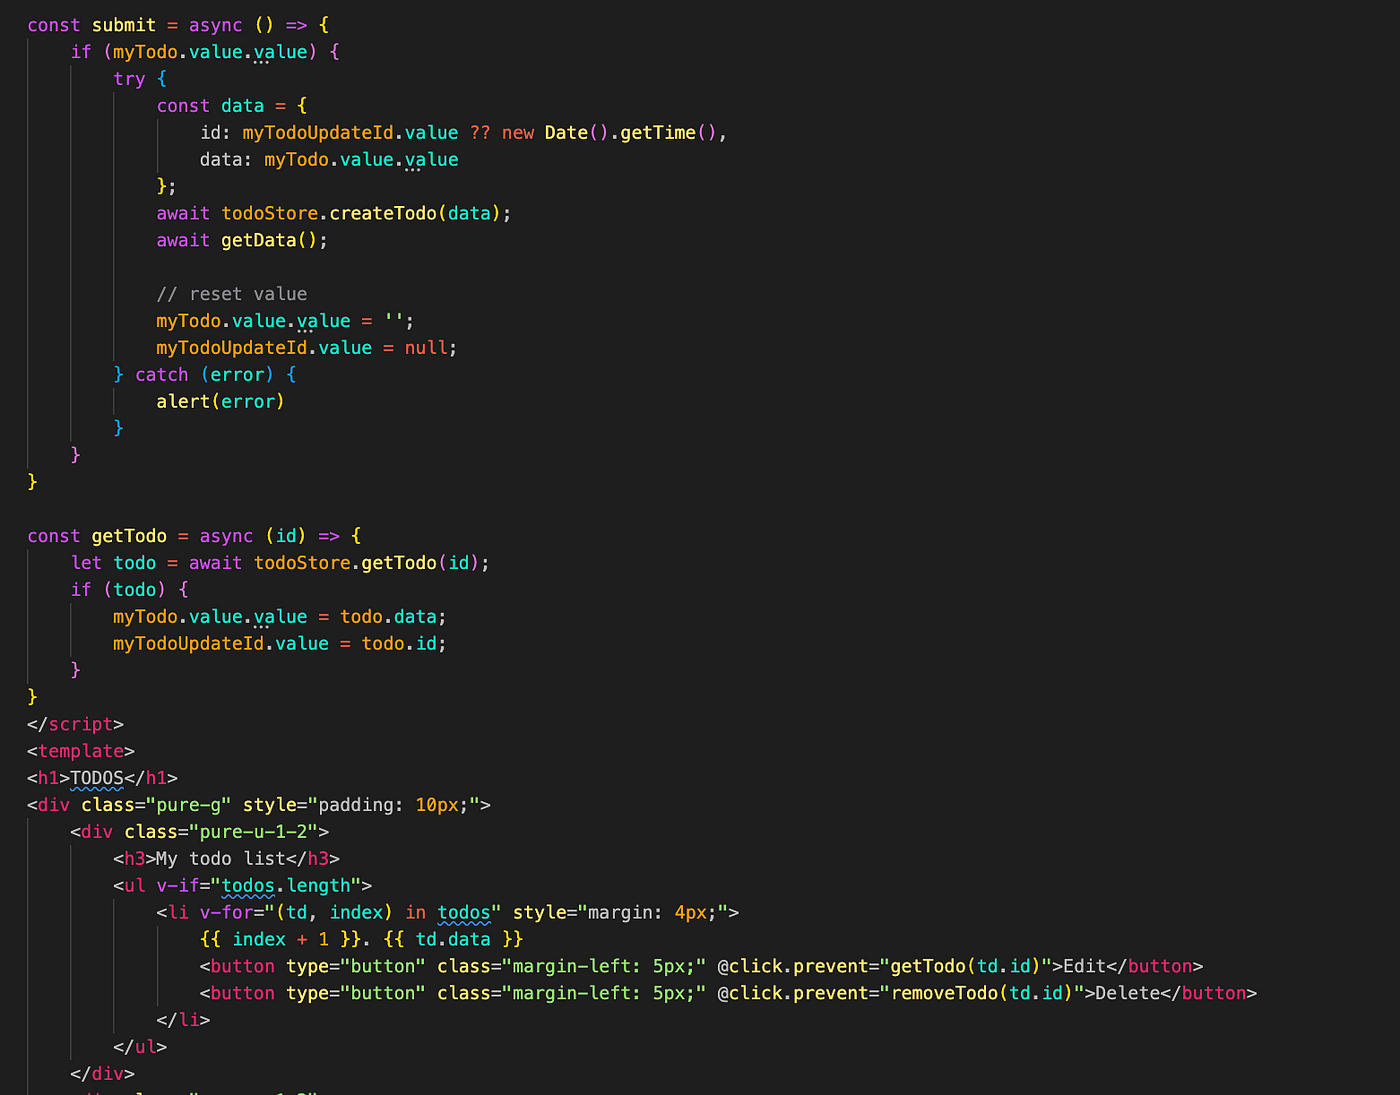
Task: Click the getTodo name in its const declaration
Action: coord(129,536)
